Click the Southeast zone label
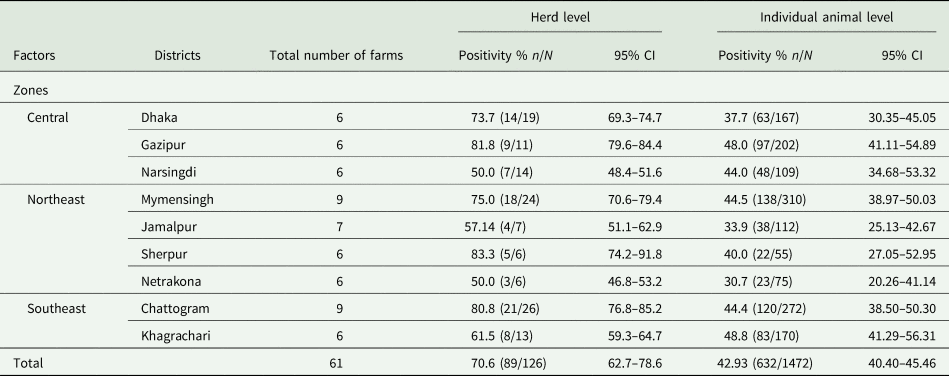Image resolution: width=949 pixels, height=376 pixels. click(x=56, y=309)
